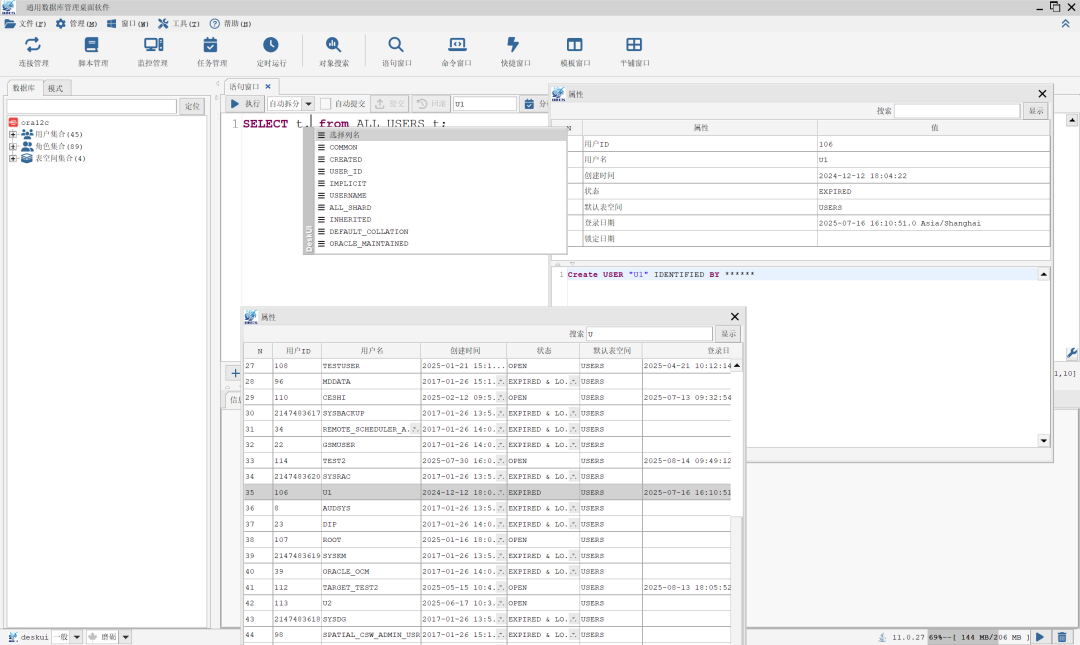Open the 一般 dropdown in the status bar
This screenshot has height=645, width=1080.
click(76, 637)
